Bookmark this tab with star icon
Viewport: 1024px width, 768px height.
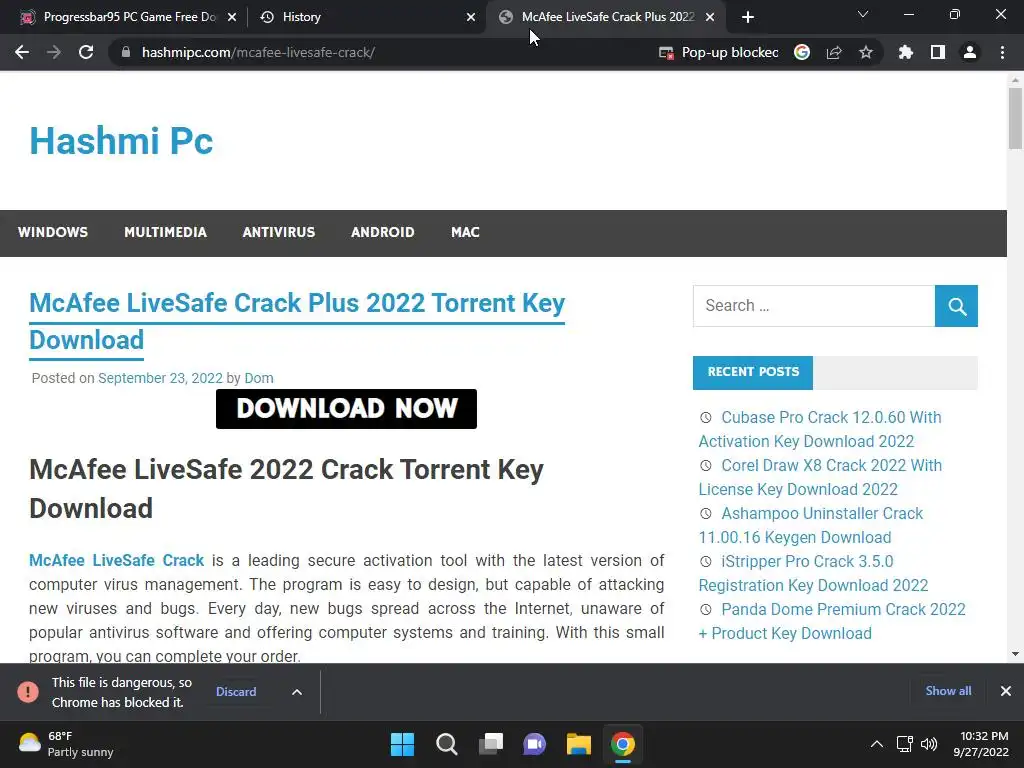click(x=866, y=52)
